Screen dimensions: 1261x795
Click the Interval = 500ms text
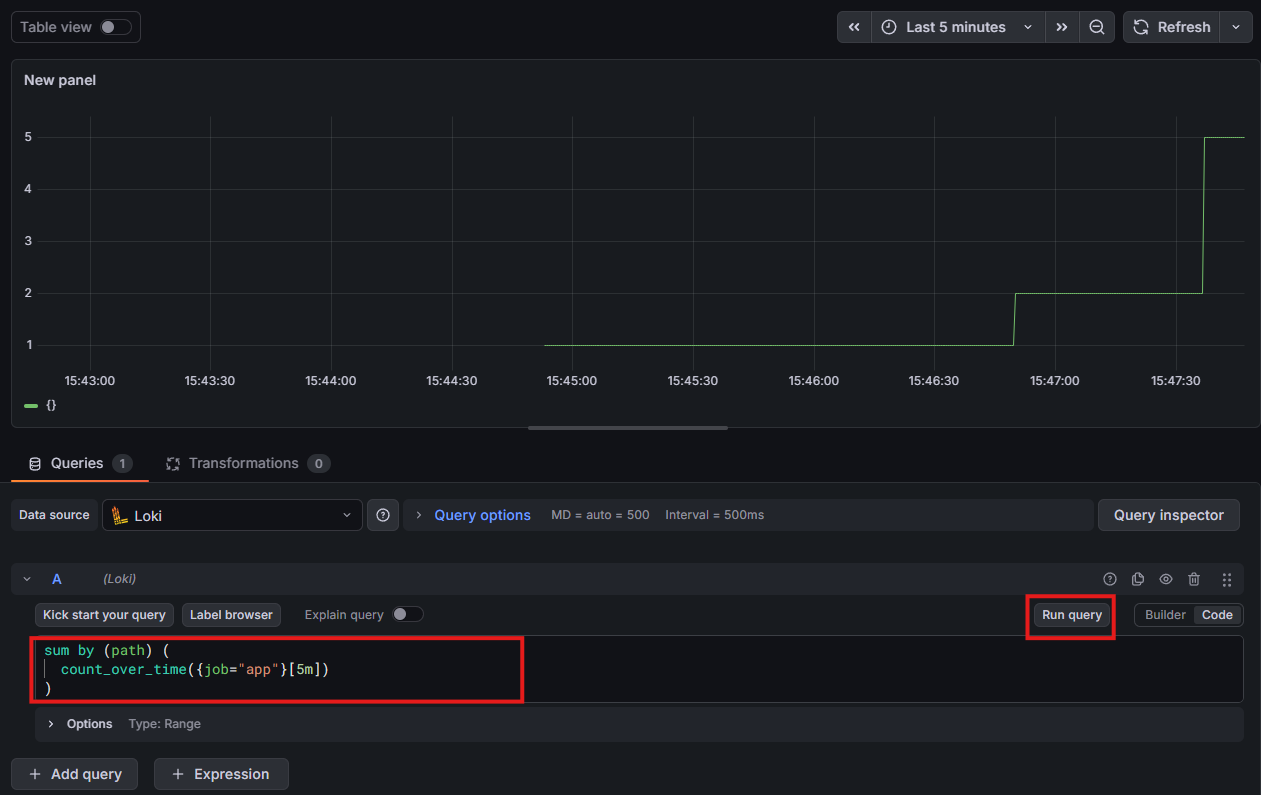coord(714,515)
